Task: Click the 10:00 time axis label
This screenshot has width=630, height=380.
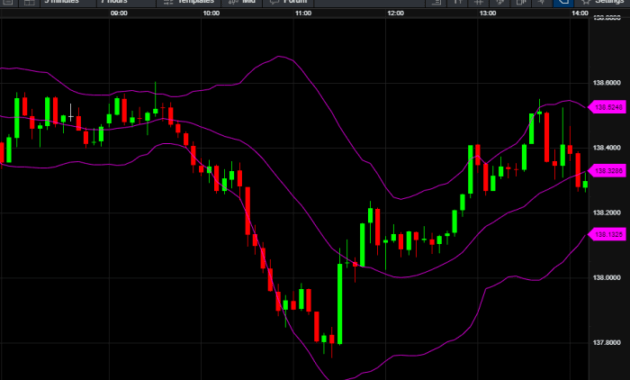Action: coord(211,13)
